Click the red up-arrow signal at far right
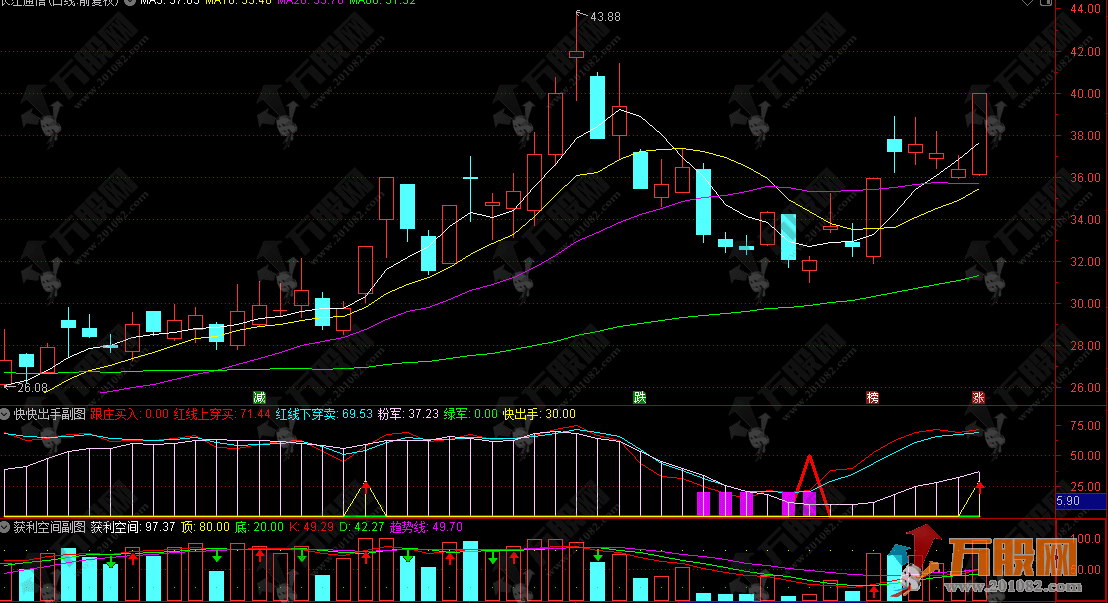This screenshot has height=603, width=1108. click(x=980, y=487)
